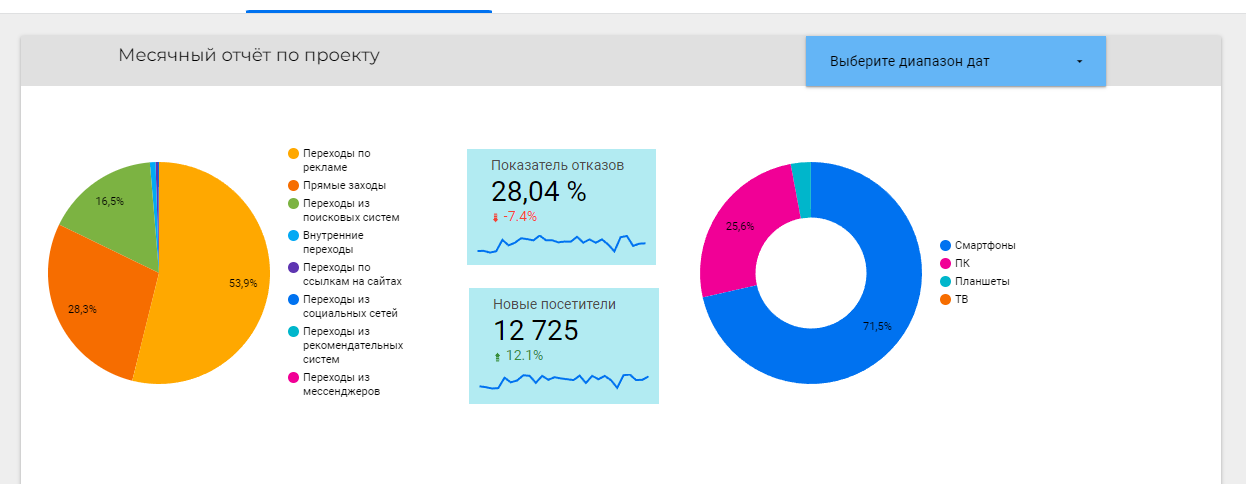Click the pink legend dot for ПК
Image resolution: width=1246 pixels, height=484 pixels.
coord(945,263)
